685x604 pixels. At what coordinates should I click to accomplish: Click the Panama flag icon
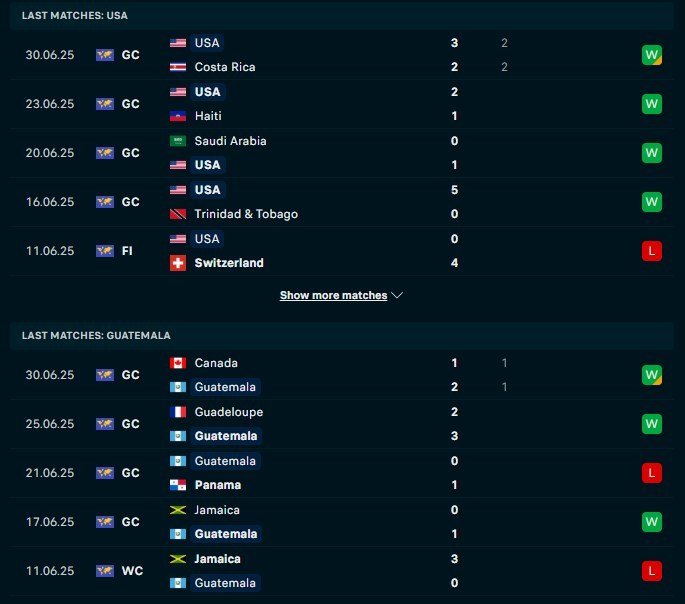[178, 485]
